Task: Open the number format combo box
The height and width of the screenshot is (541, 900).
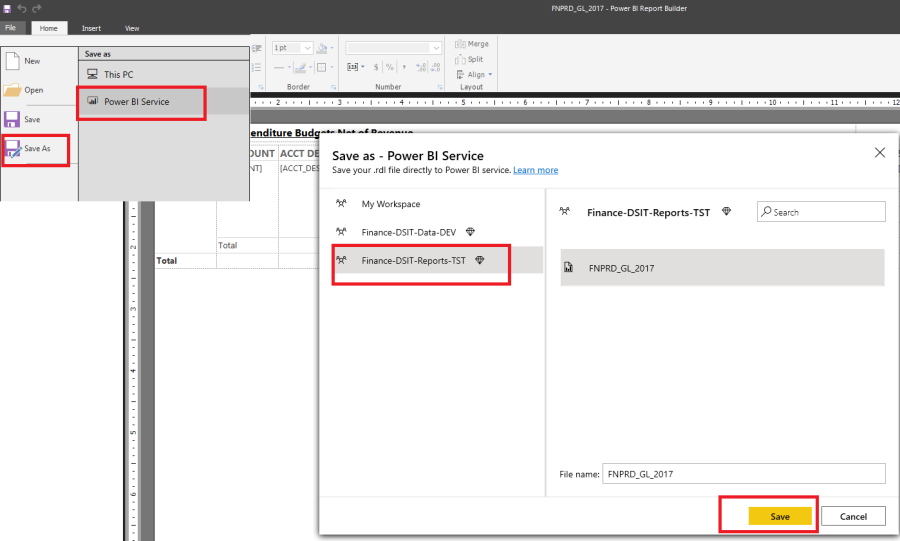Action: [393, 48]
